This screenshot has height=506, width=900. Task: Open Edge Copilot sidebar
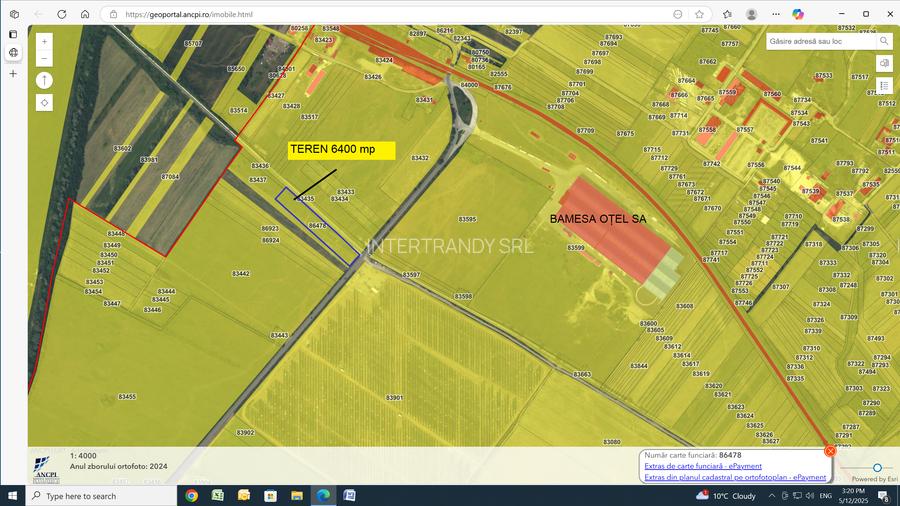tap(798, 14)
